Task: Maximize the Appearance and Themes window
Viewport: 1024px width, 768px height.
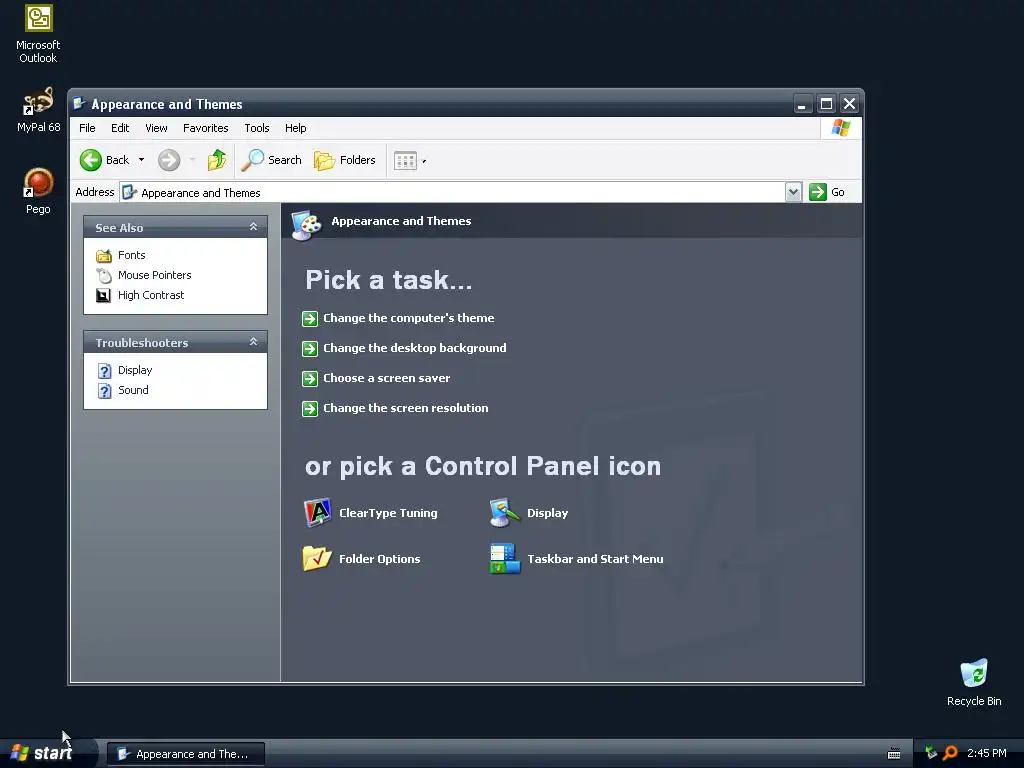Action: pos(826,104)
